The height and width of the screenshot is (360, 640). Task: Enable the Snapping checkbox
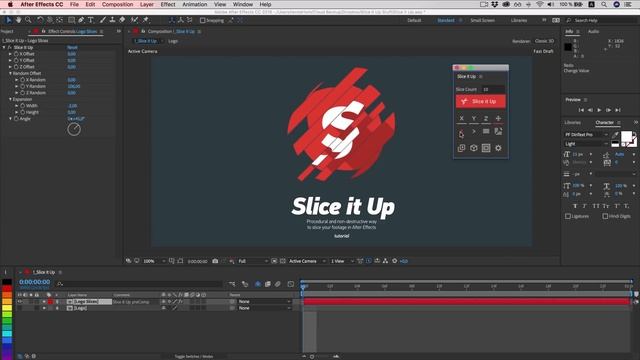point(202,20)
